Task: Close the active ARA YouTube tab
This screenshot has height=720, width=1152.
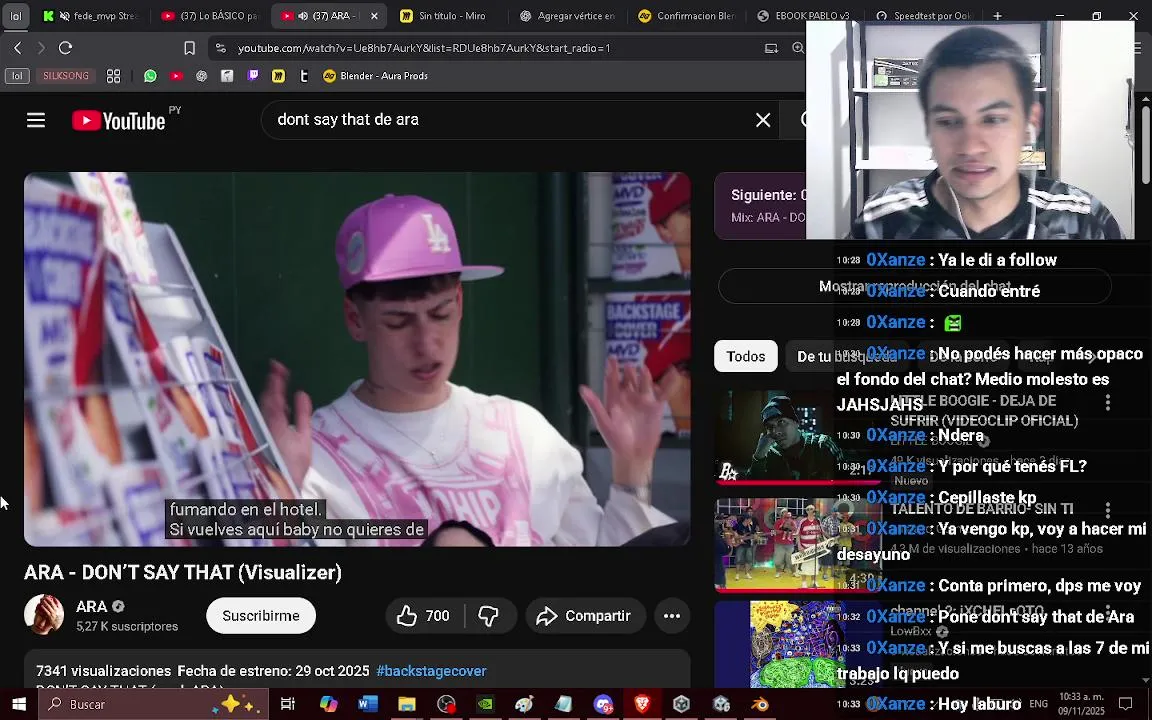Action: click(x=374, y=15)
